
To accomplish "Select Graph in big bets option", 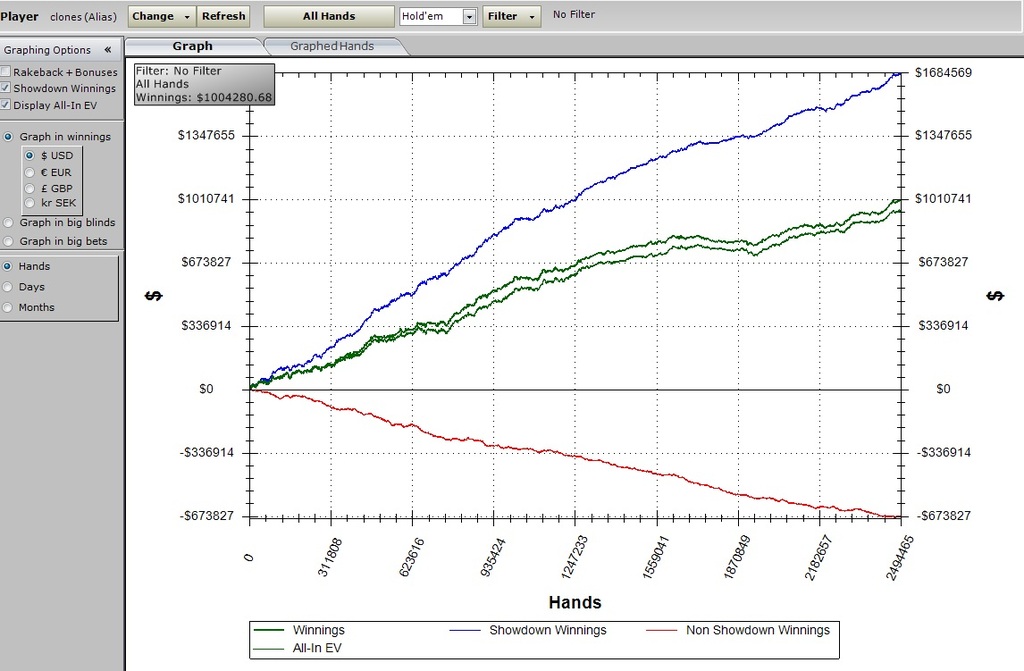I will (x=9, y=241).
